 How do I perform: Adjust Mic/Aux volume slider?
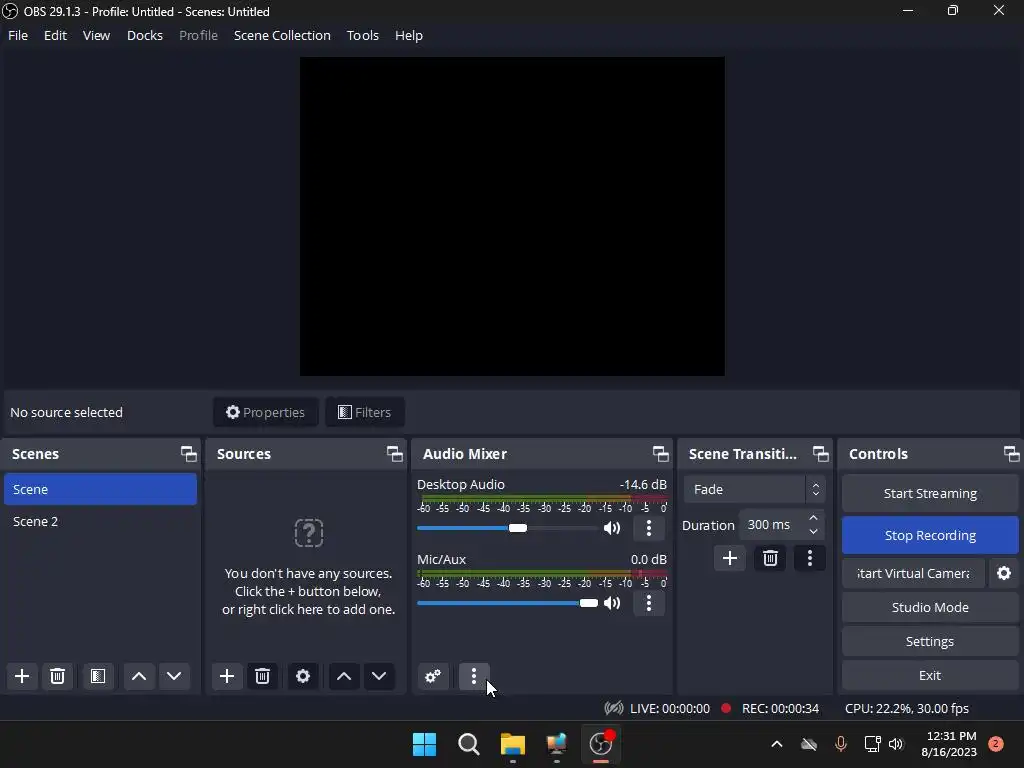pyautogui.click(x=588, y=603)
